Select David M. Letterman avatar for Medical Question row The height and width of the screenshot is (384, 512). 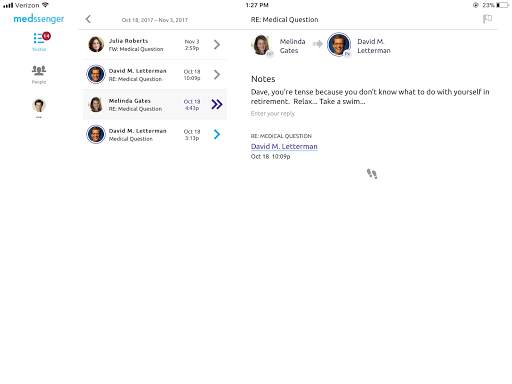96,134
